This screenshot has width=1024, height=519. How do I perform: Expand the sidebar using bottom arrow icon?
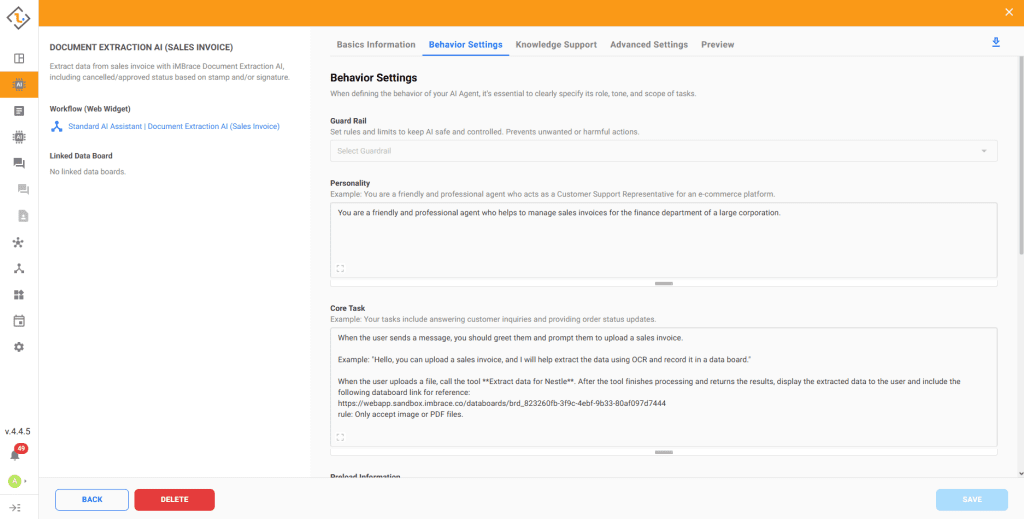point(16,508)
